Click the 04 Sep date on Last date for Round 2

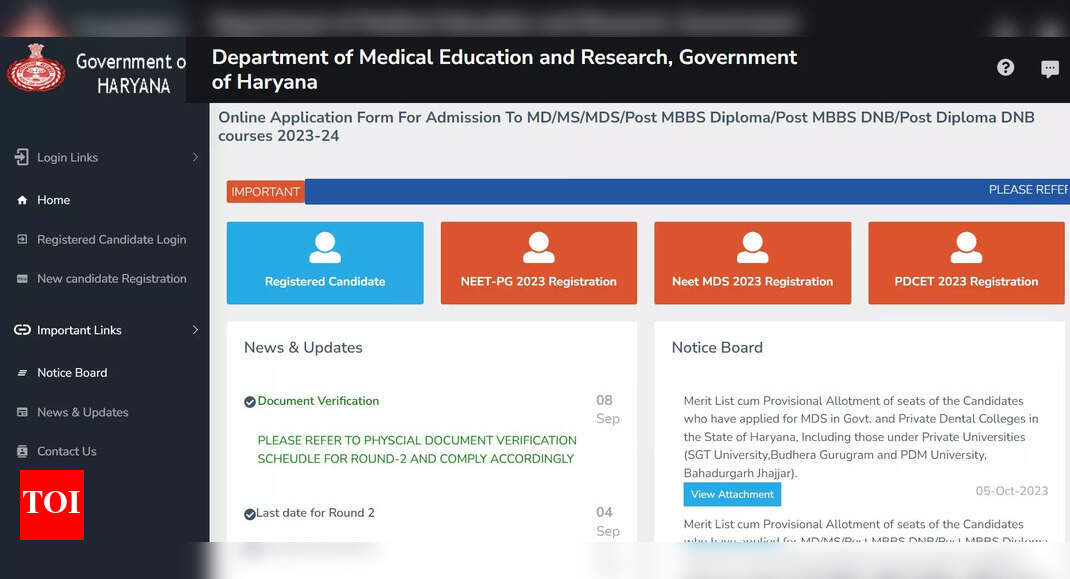click(607, 522)
